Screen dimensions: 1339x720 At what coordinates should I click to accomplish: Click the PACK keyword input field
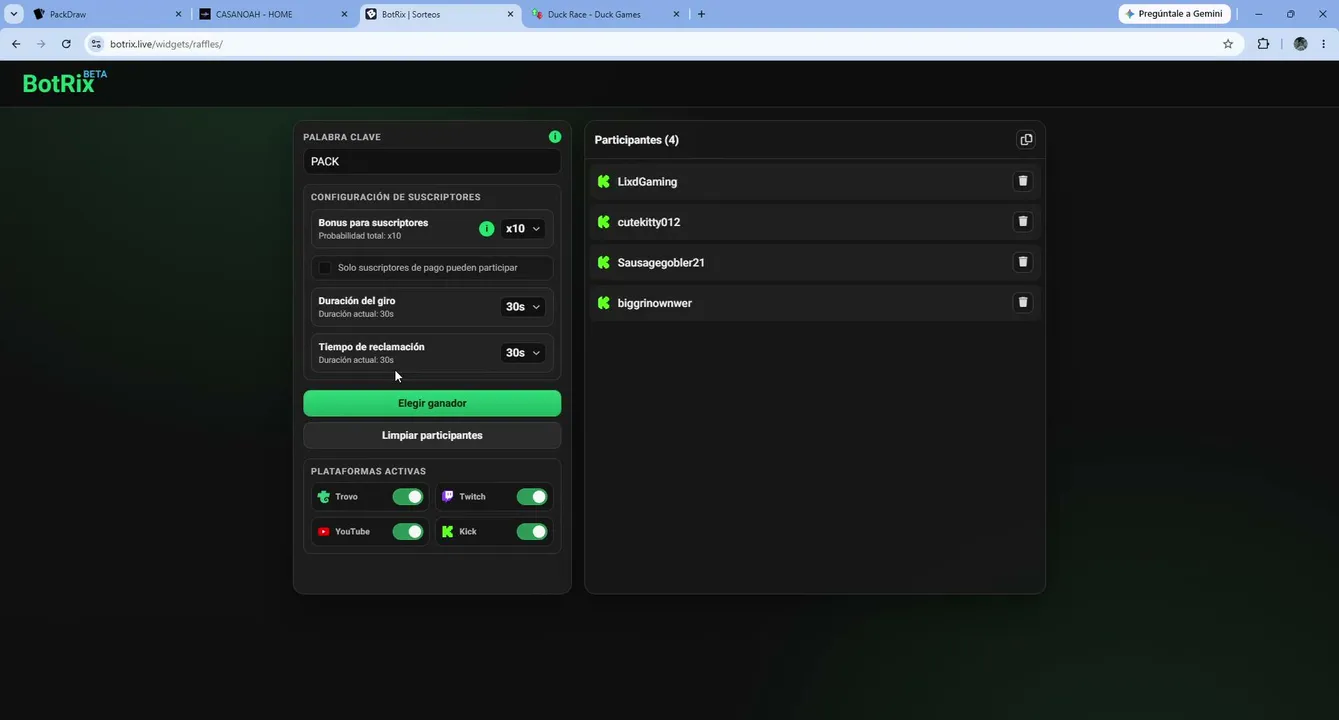[x=432, y=161]
